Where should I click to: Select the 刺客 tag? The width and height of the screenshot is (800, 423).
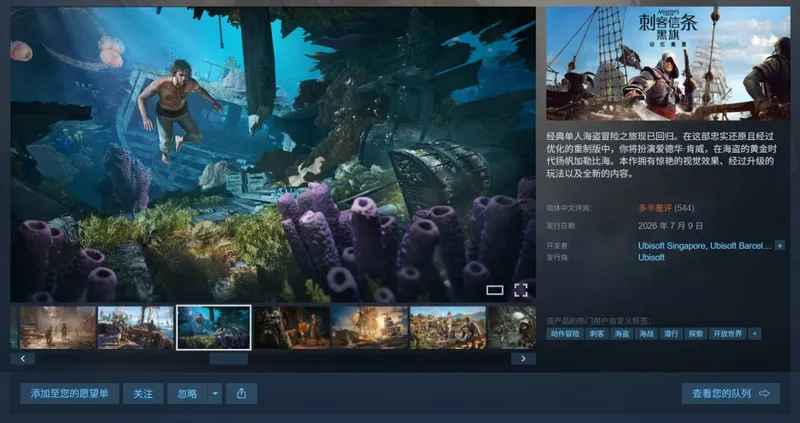pos(597,334)
